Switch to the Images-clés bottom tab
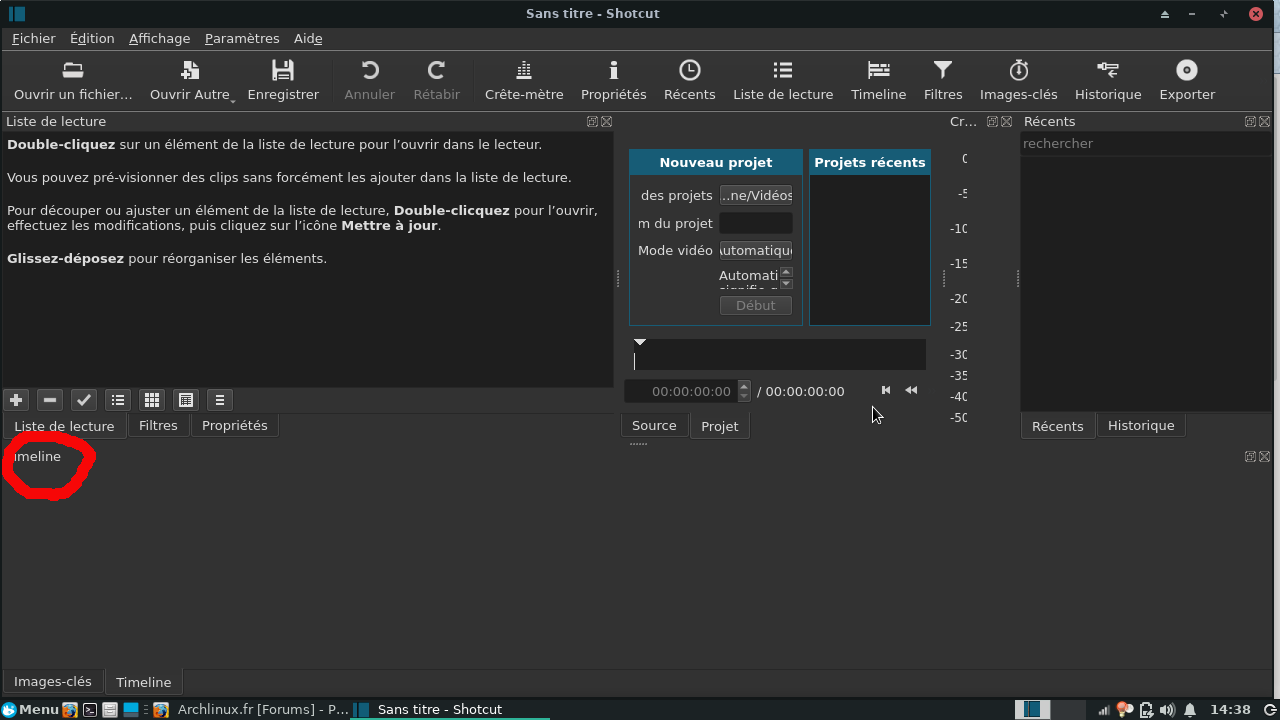1280x720 pixels. click(x=53, y=682)
